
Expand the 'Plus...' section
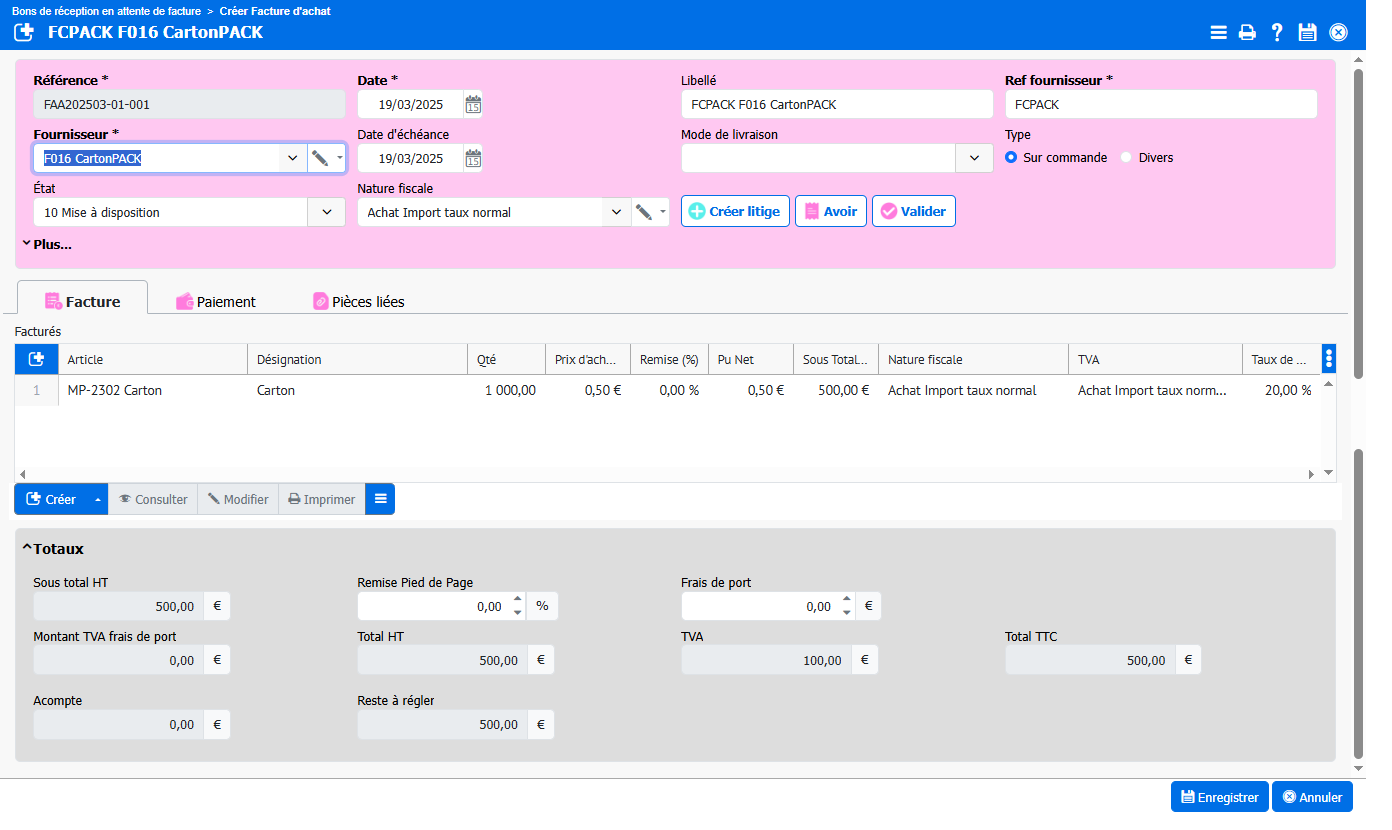46,244
